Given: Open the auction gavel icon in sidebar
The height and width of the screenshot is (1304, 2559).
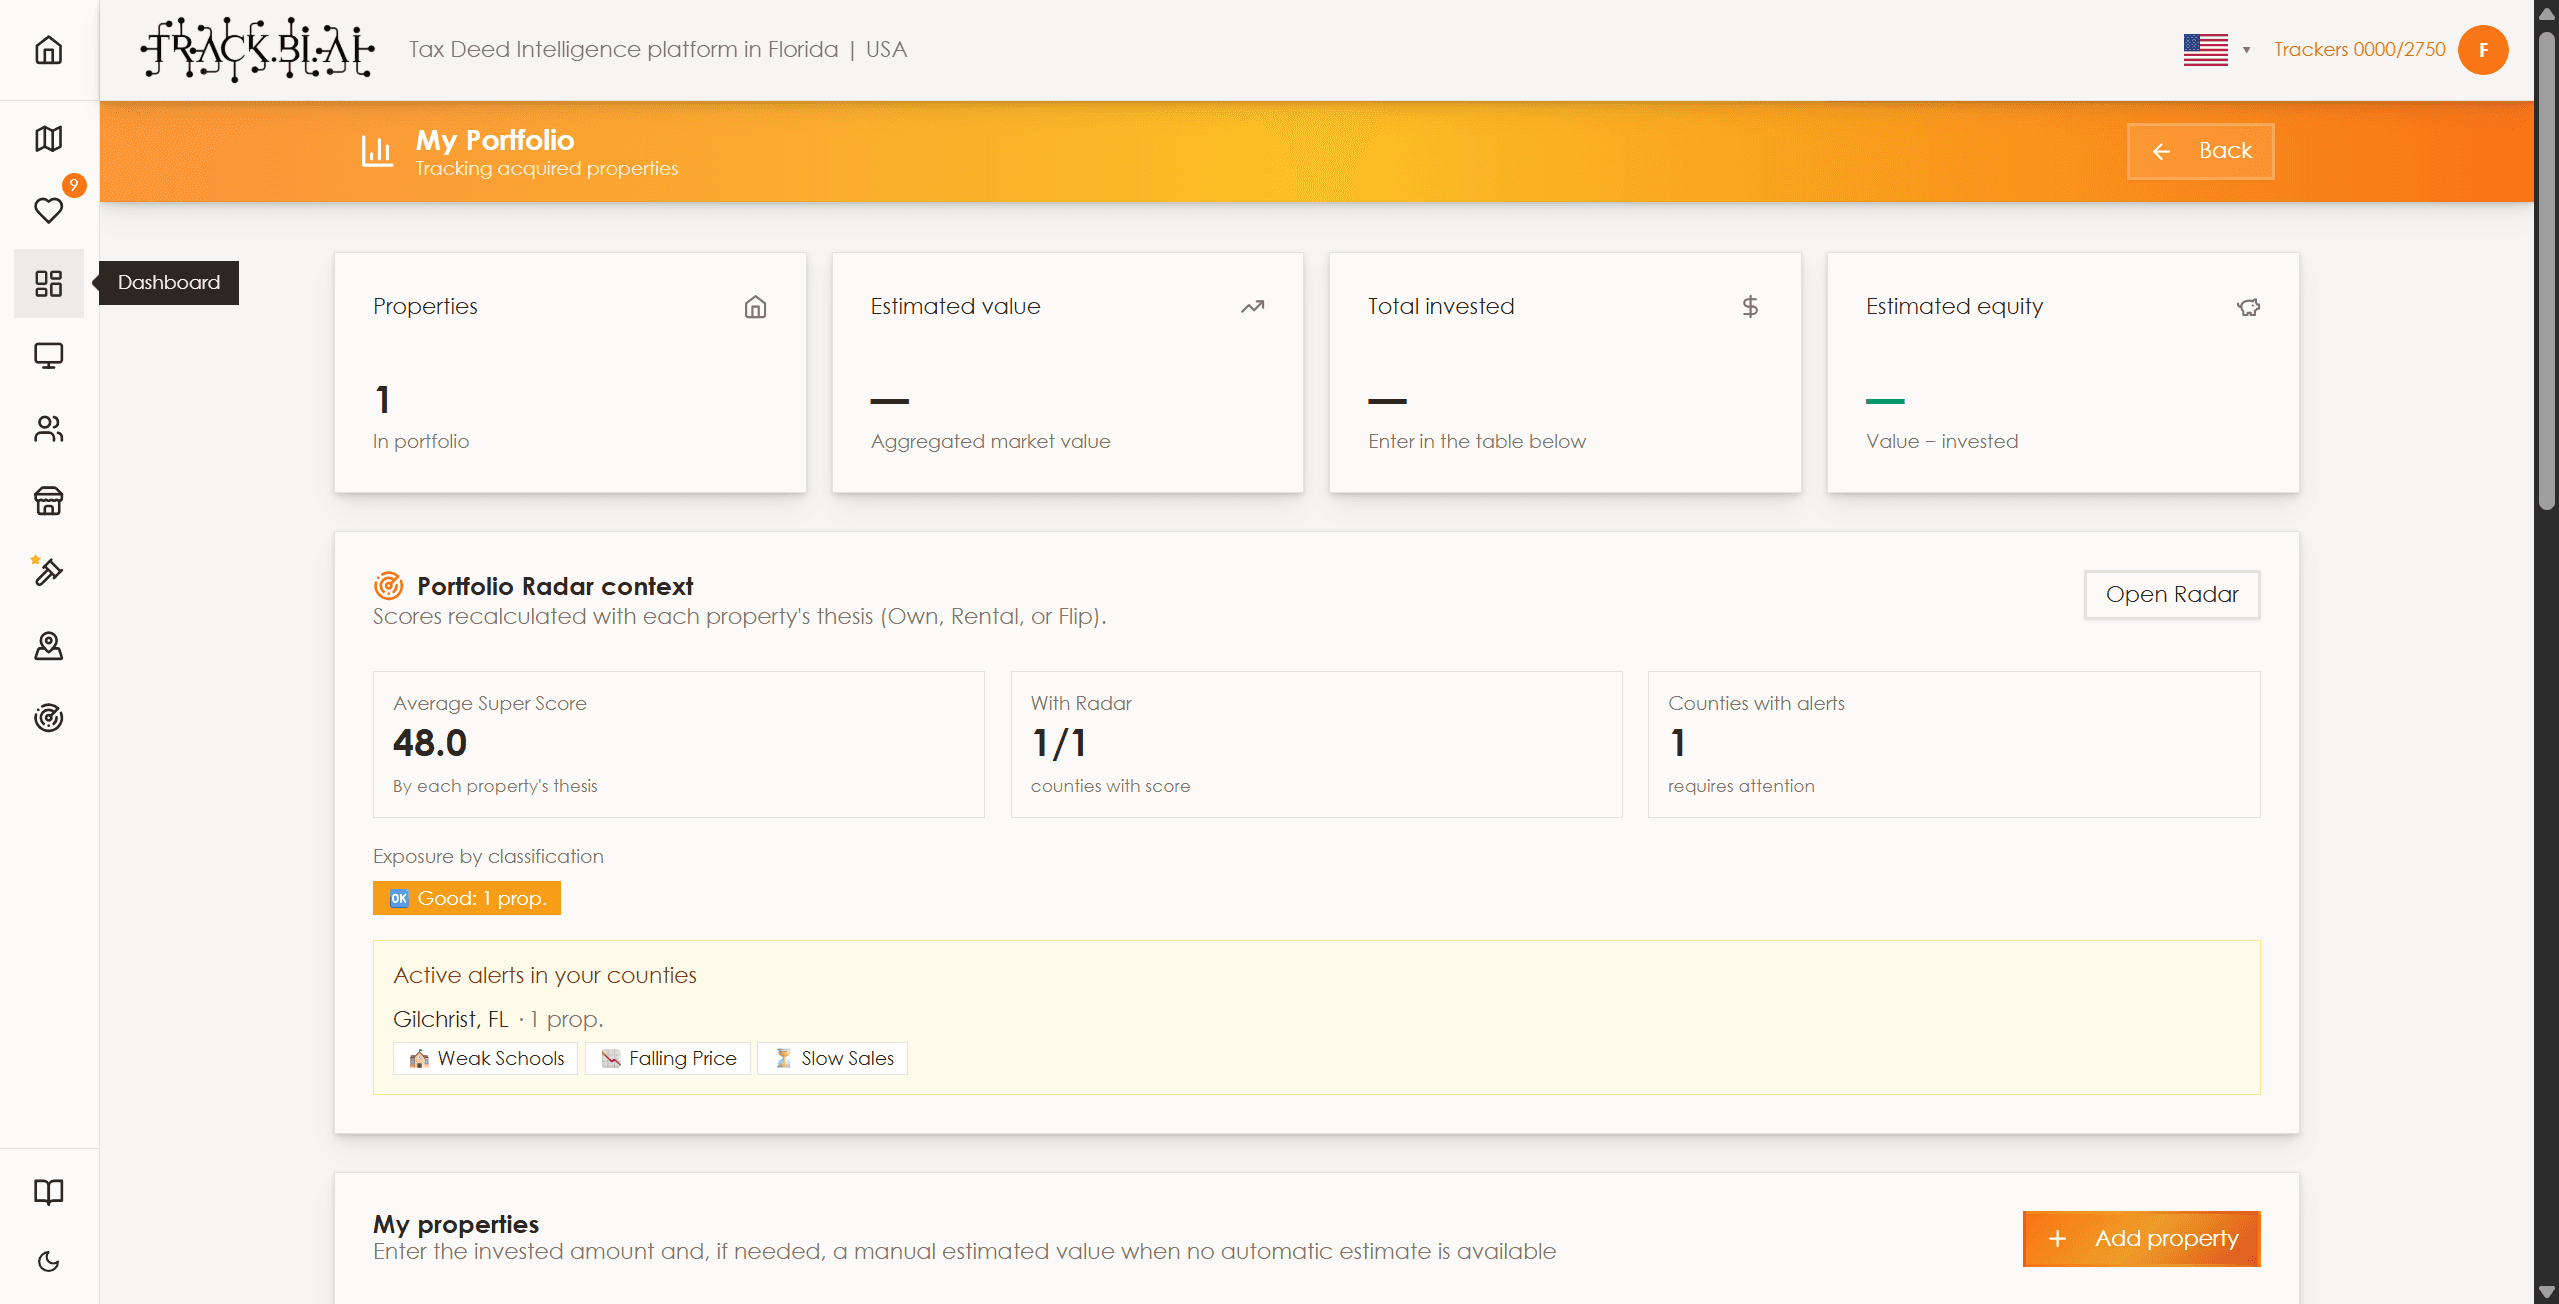Looking at the screenshot, I should click(x=48, y=572).
